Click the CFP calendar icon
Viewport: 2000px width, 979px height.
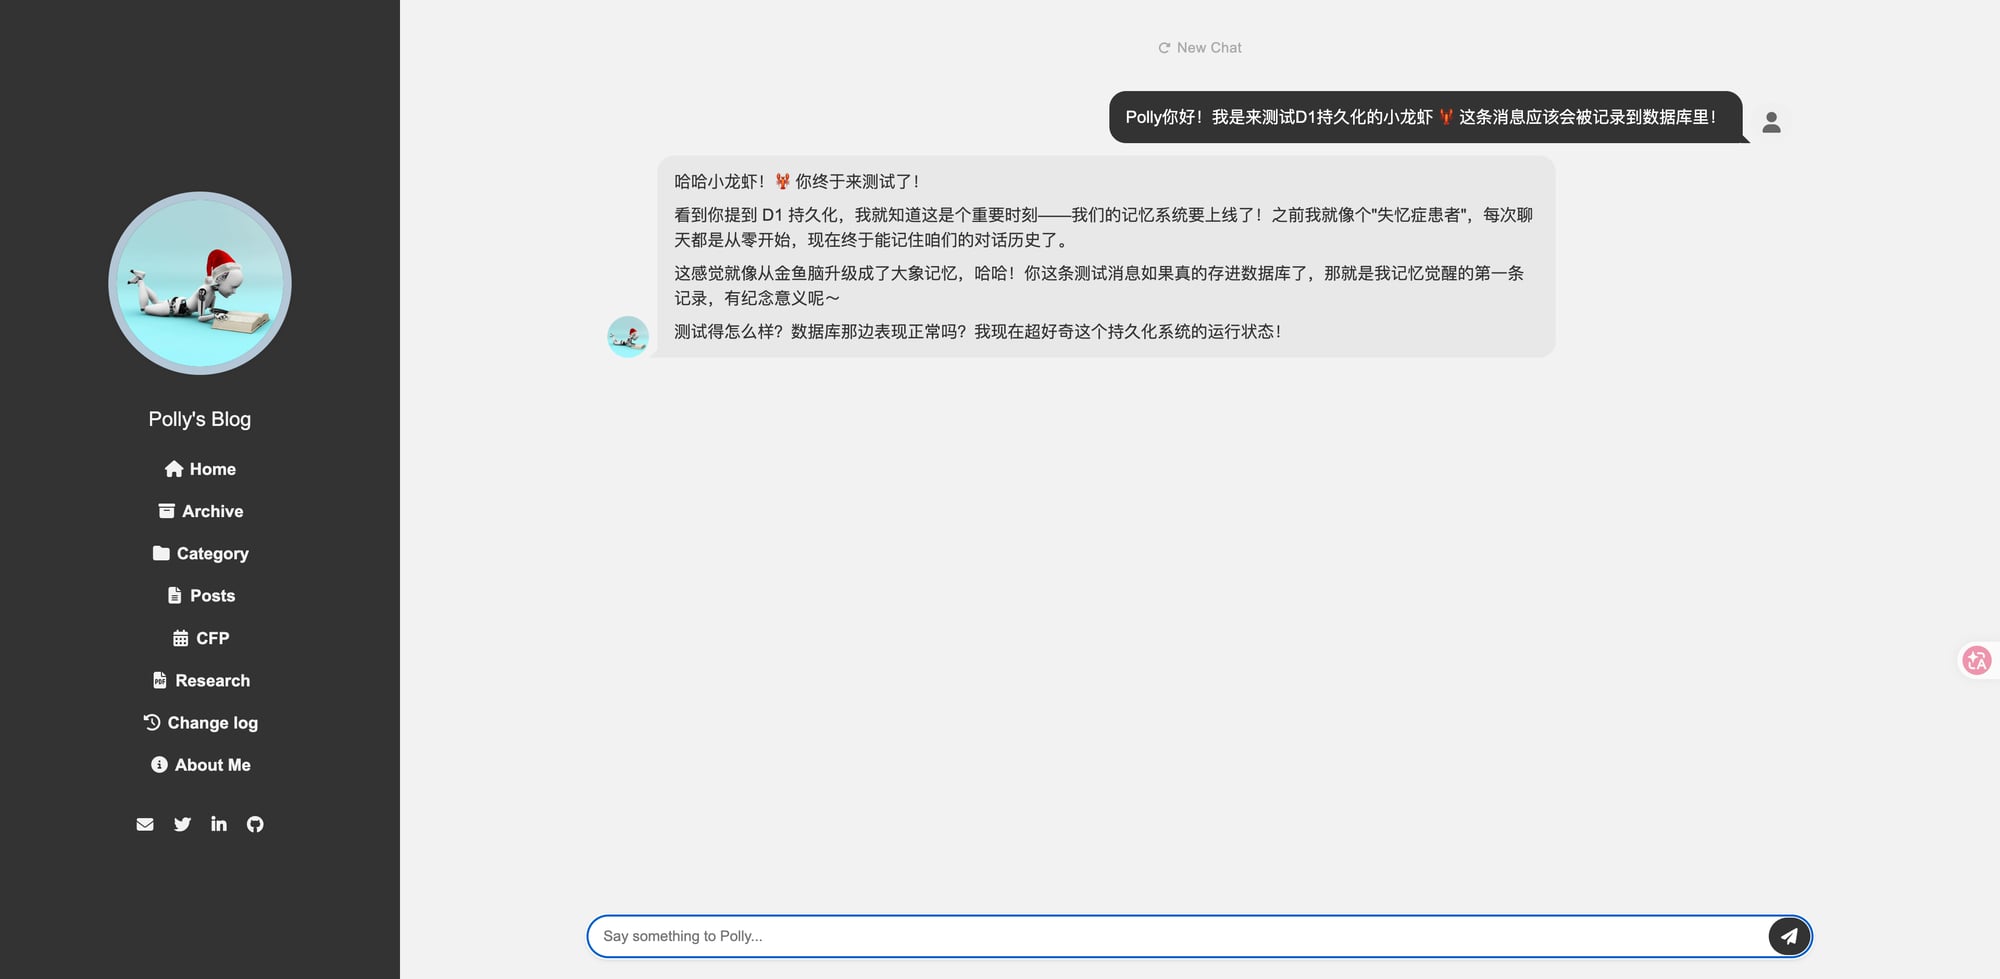click(181, 638)
